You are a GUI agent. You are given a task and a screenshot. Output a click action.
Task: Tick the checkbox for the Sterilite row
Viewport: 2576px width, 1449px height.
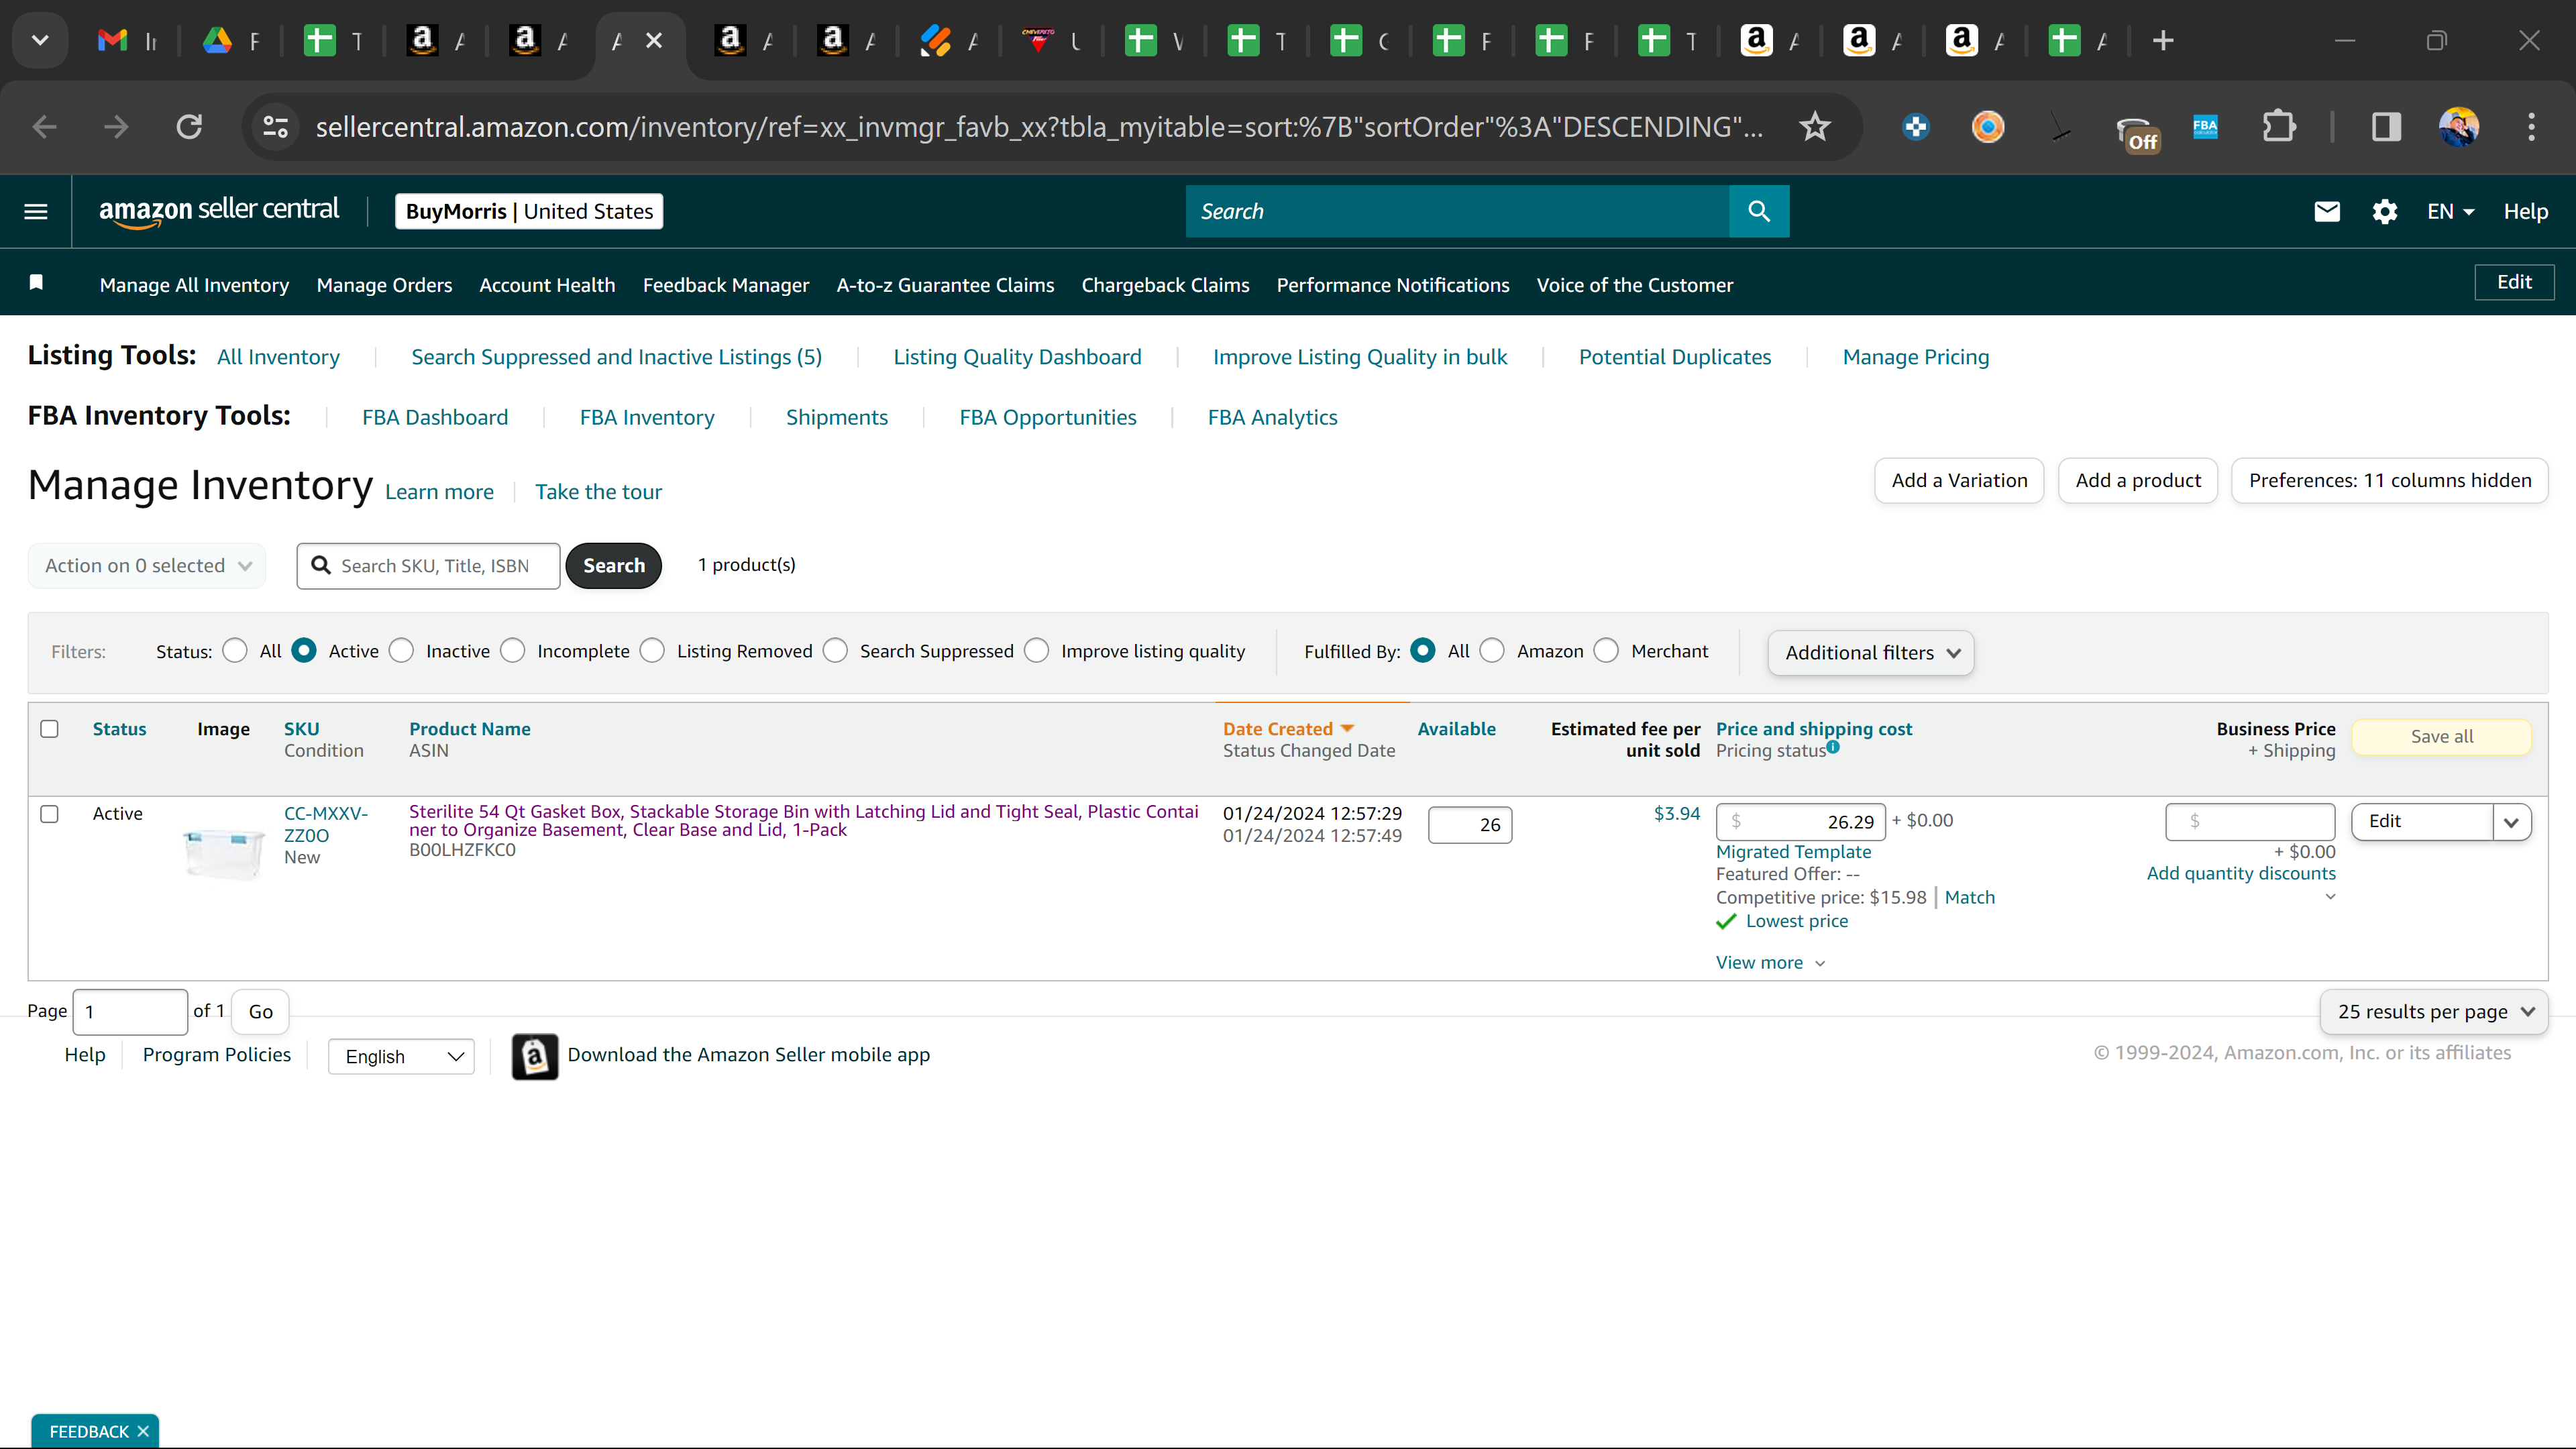49,814
